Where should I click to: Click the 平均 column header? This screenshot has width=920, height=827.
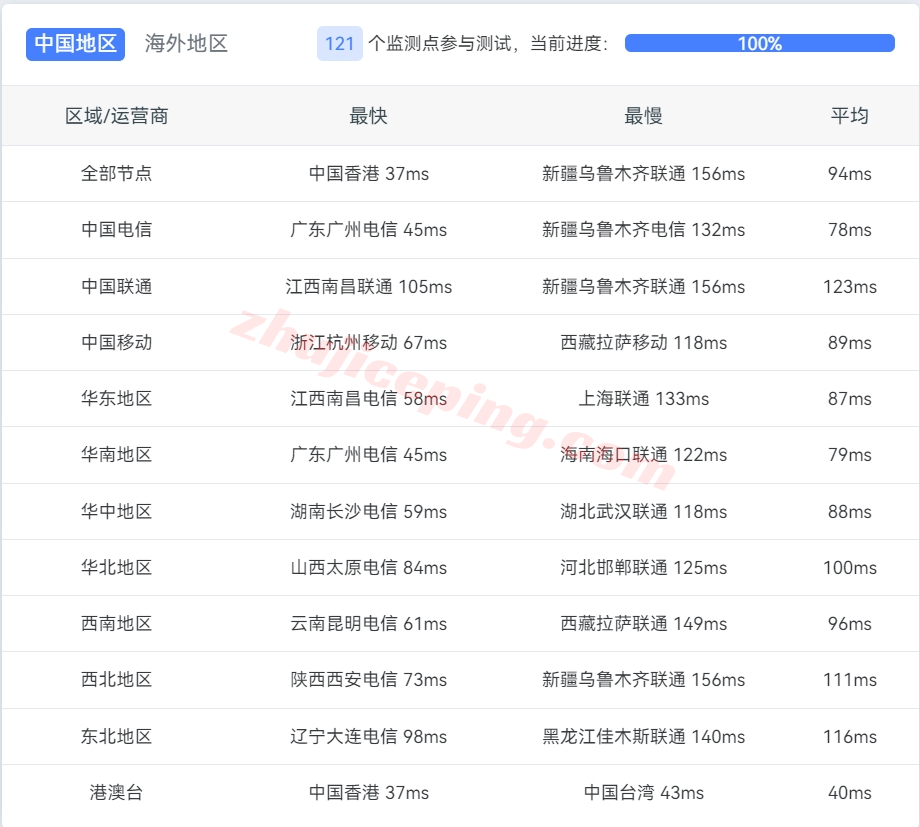(850, 116)
